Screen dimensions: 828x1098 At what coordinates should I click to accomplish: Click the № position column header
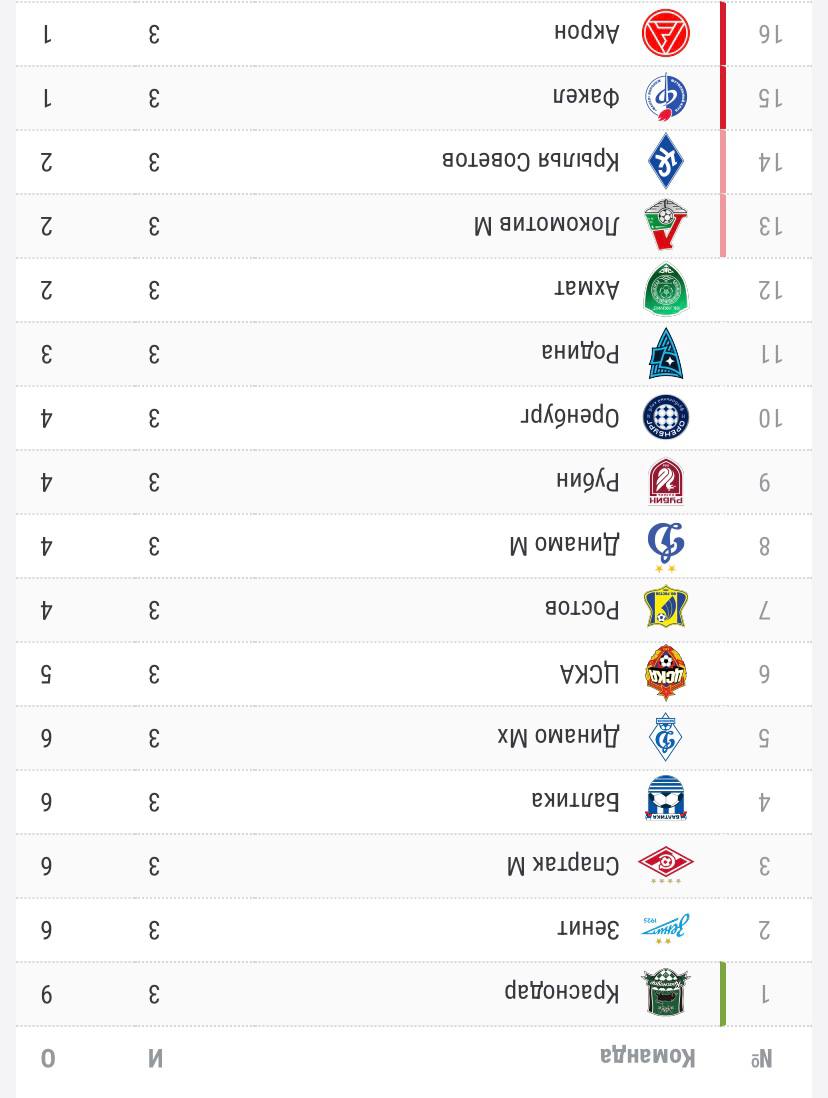click(762, 1059)
